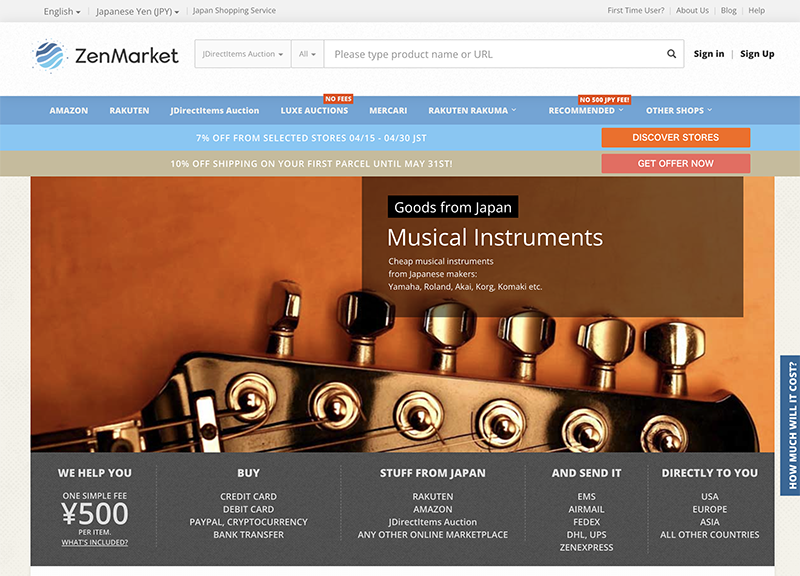800x576 pixels.
Task: Open the Amazon nav item
Action: (69, 110)
